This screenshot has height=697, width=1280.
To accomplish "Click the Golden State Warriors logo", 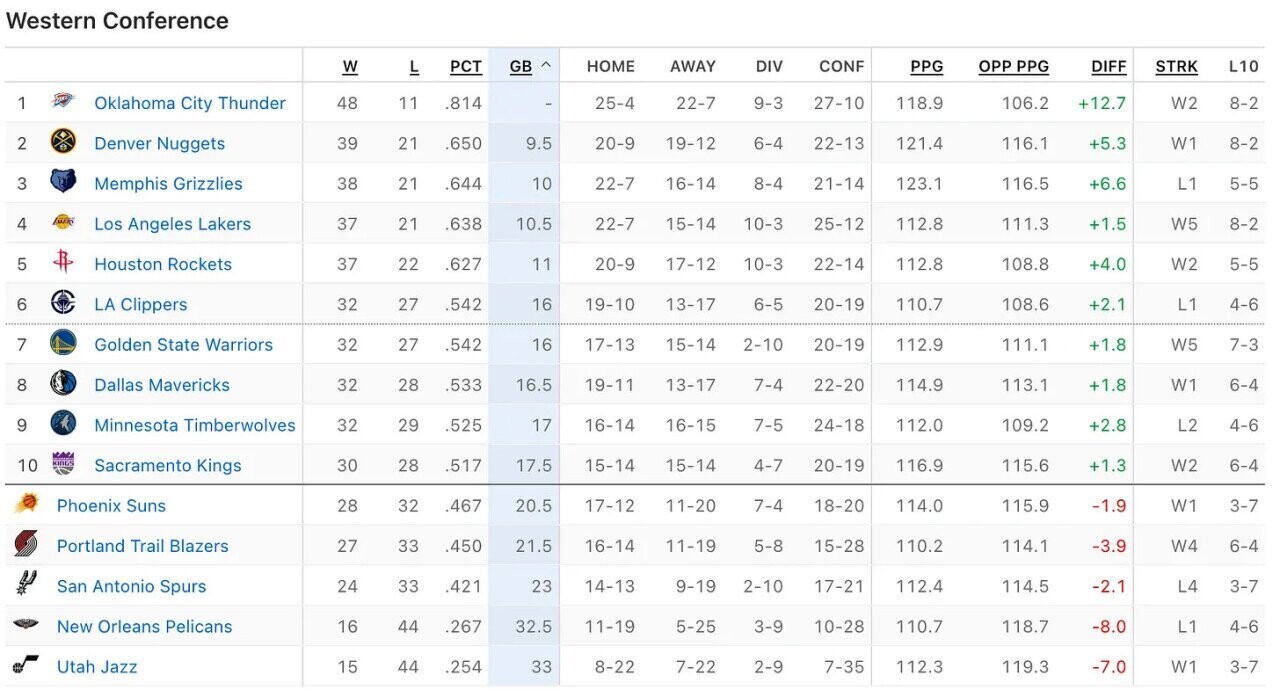I will (x=63, y=344).
